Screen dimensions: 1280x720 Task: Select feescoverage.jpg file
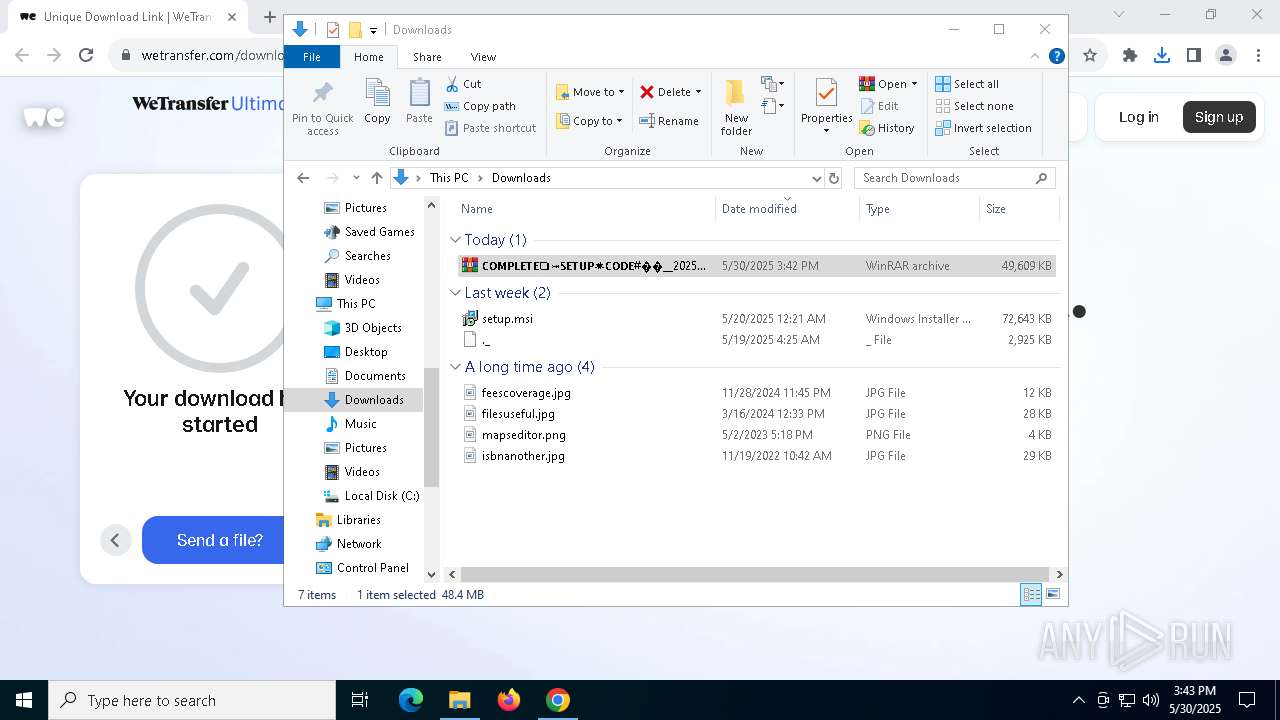coord(756,393)
